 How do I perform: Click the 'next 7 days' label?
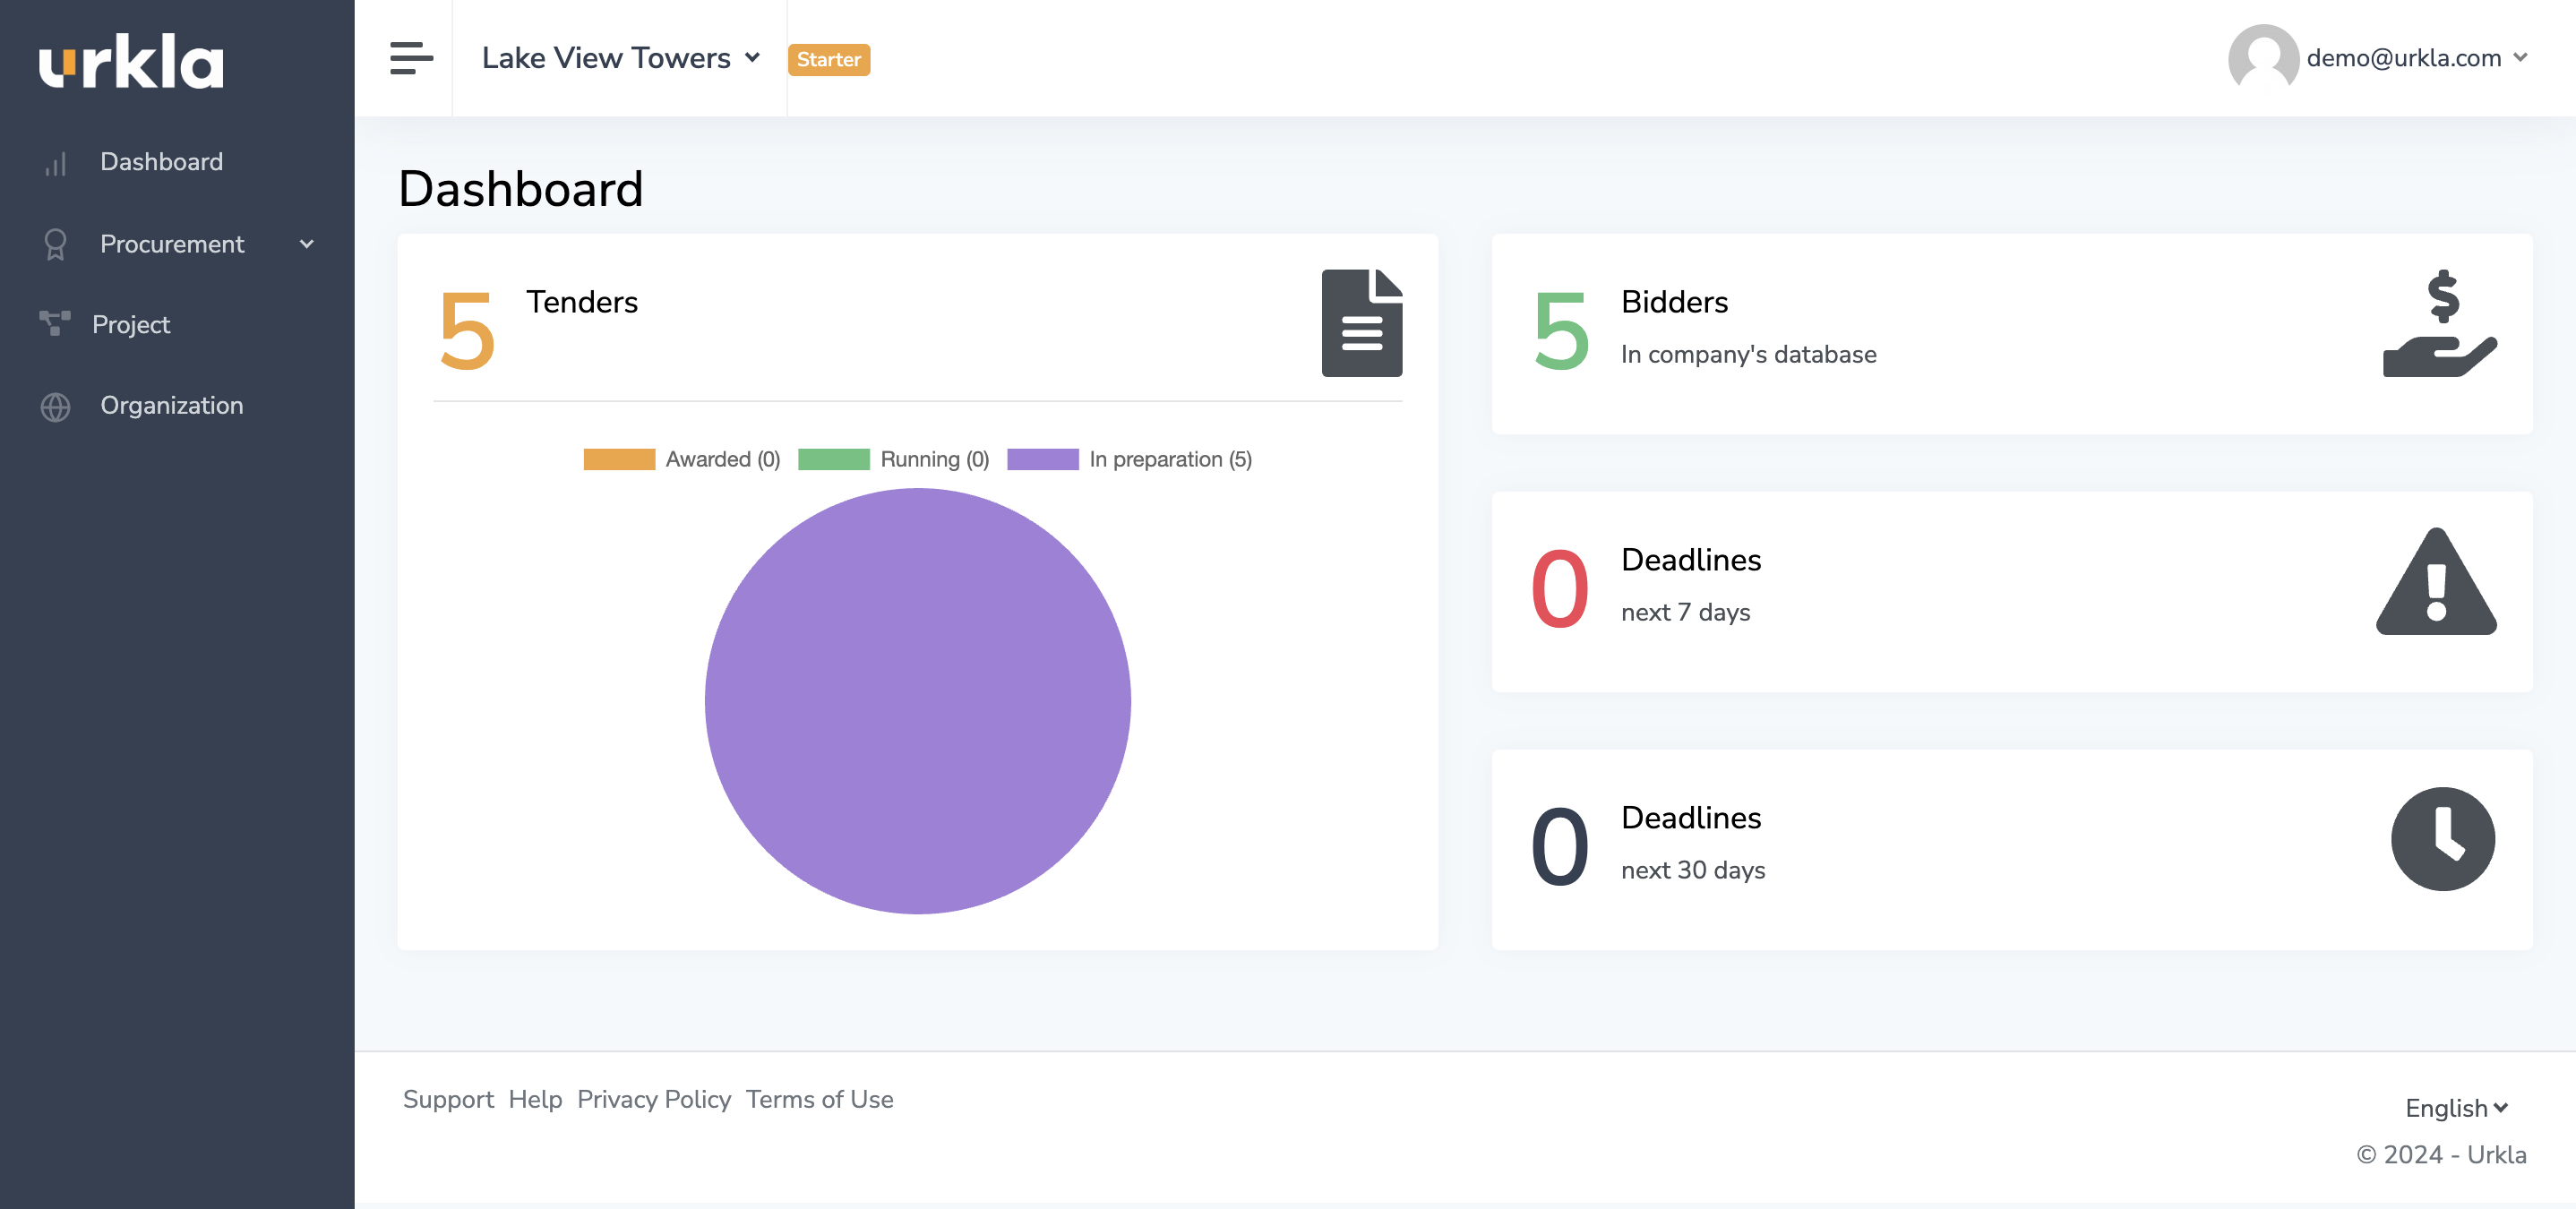1685,612
